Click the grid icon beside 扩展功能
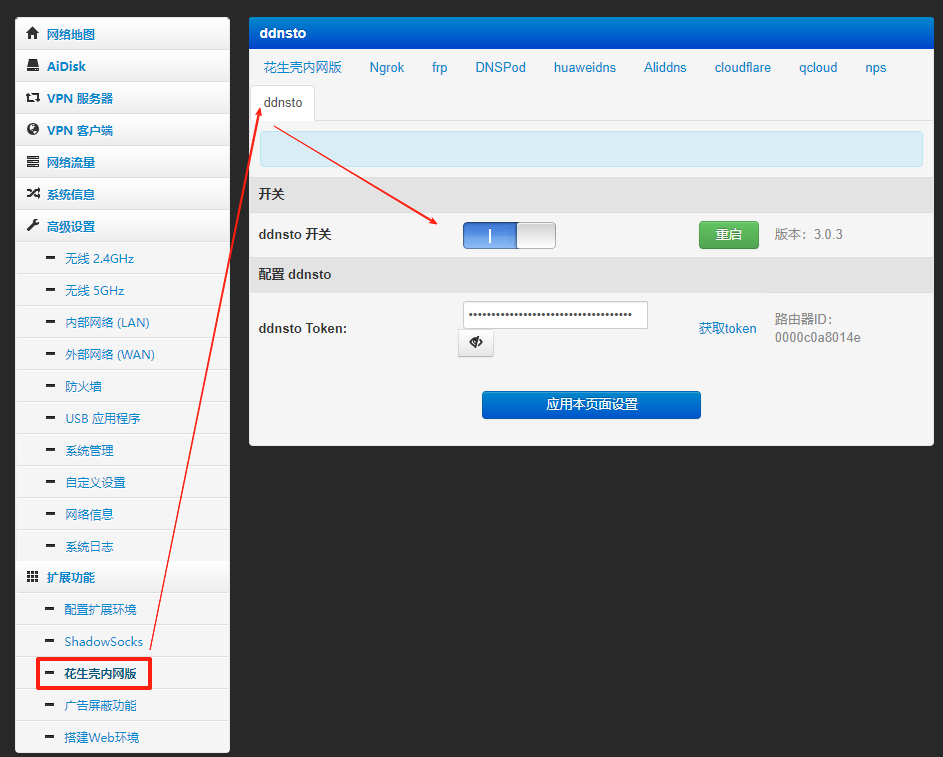Screen dimensions: 943x757 pyautogui.click(x=33, y=577)
